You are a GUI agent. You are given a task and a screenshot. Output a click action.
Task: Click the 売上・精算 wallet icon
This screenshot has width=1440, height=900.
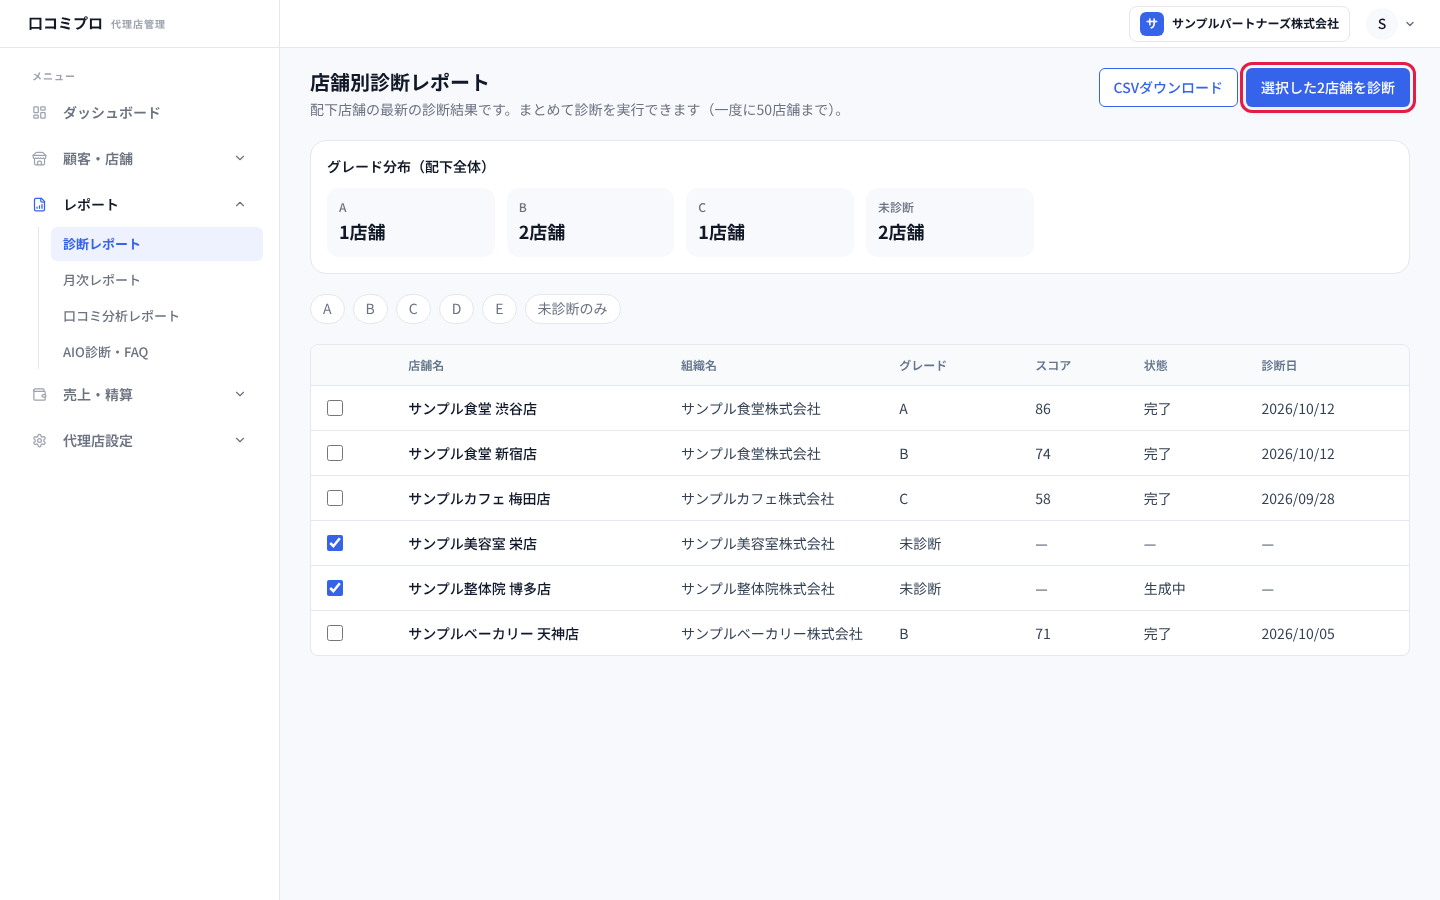39,395
